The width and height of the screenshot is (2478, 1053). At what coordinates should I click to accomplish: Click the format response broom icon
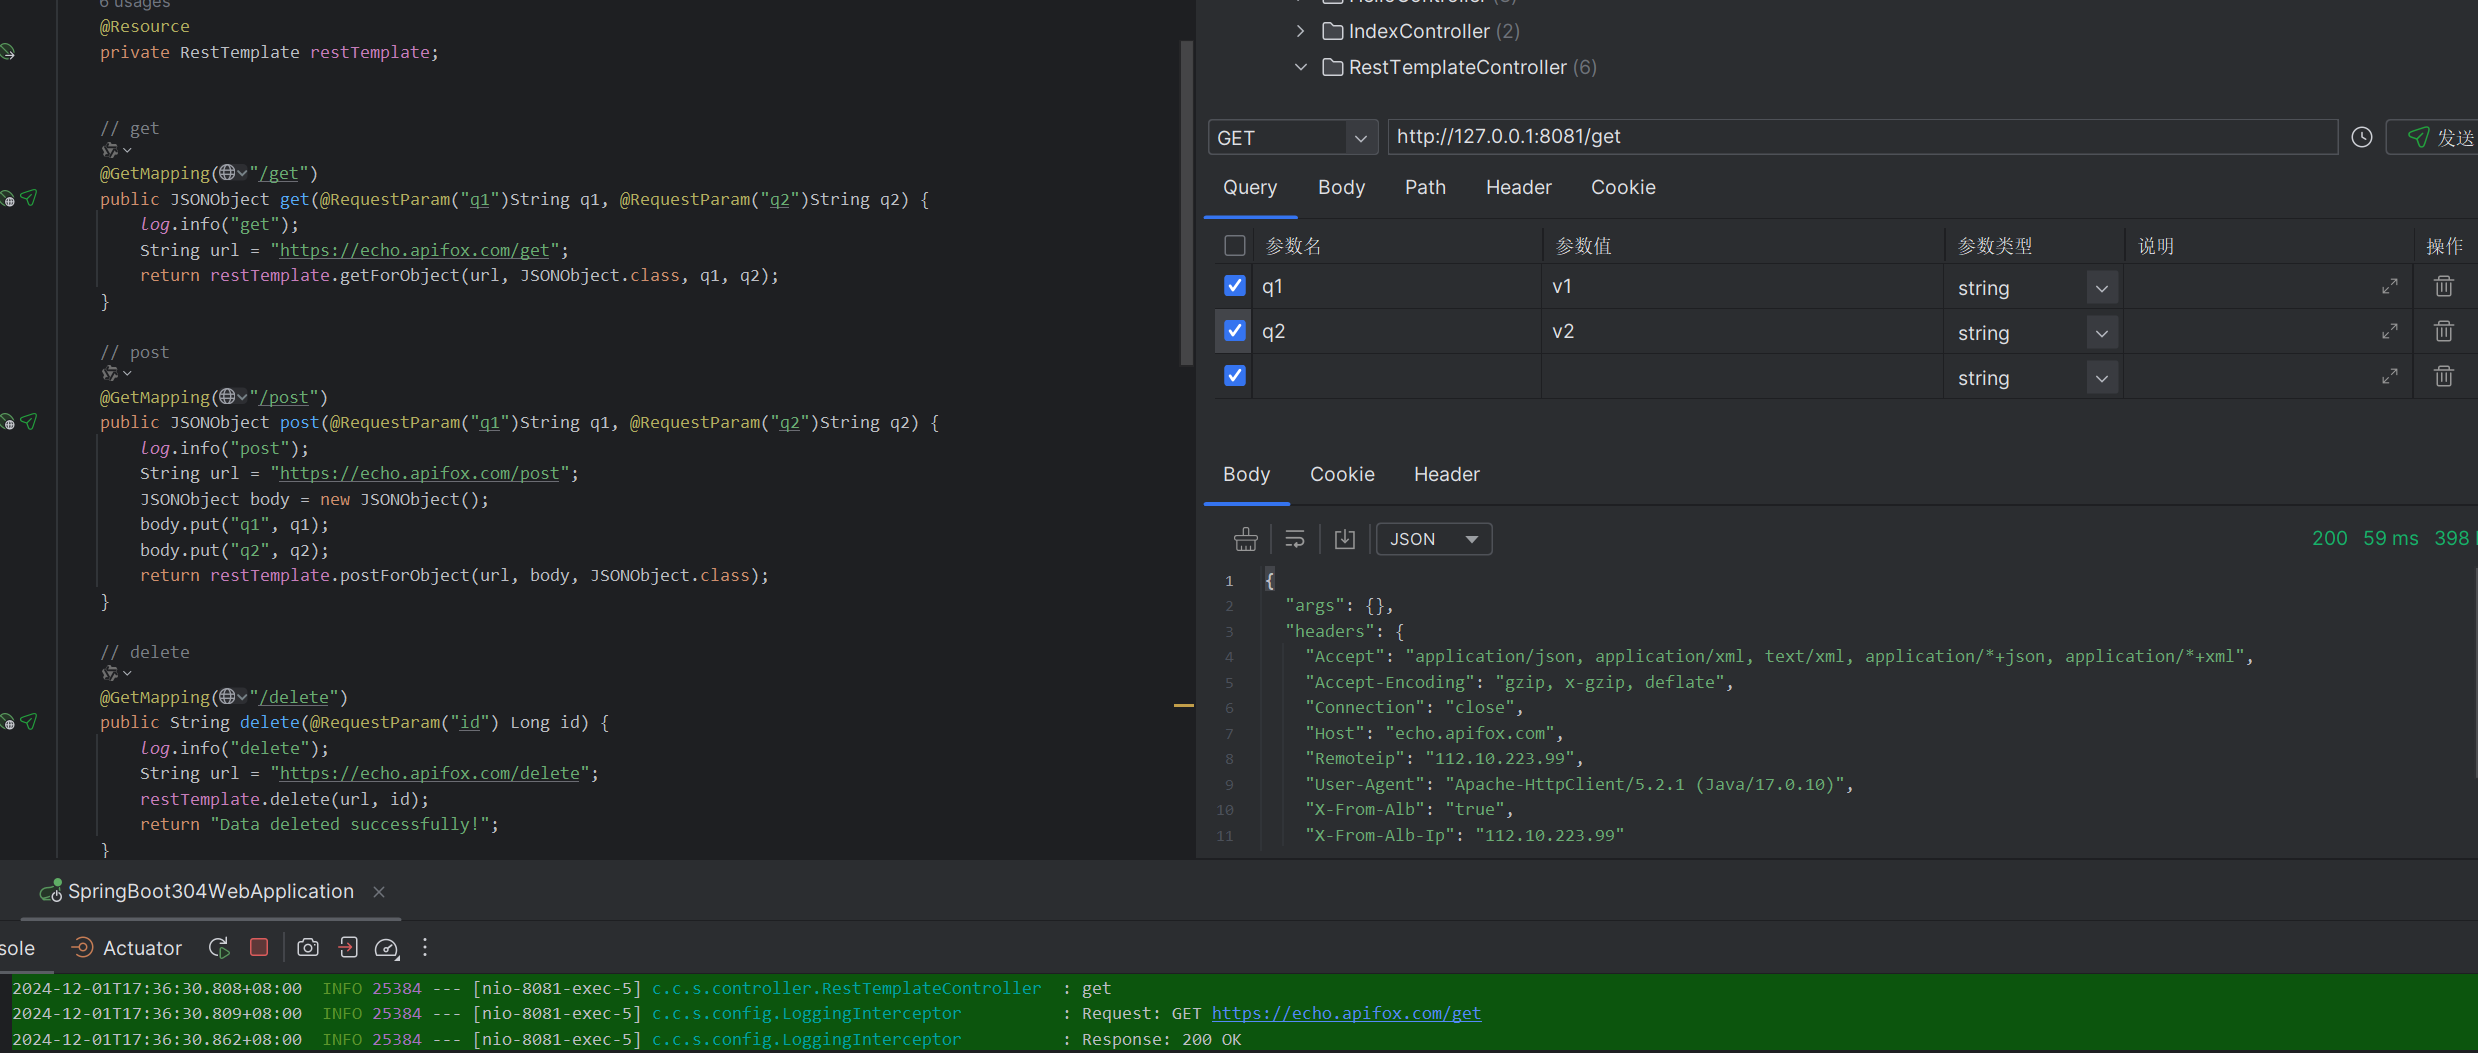(x=1246, y=539)
